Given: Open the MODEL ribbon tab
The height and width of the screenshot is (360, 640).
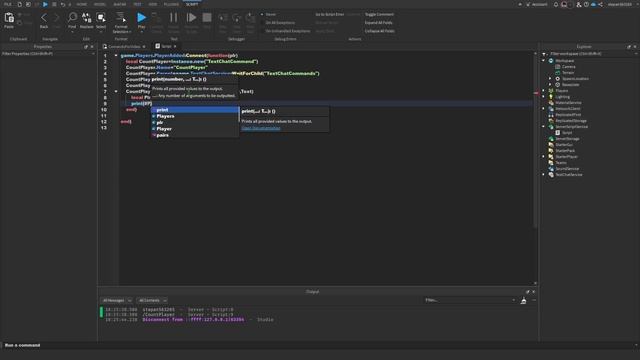Looking at the screenshot, I should click(100, 4).
